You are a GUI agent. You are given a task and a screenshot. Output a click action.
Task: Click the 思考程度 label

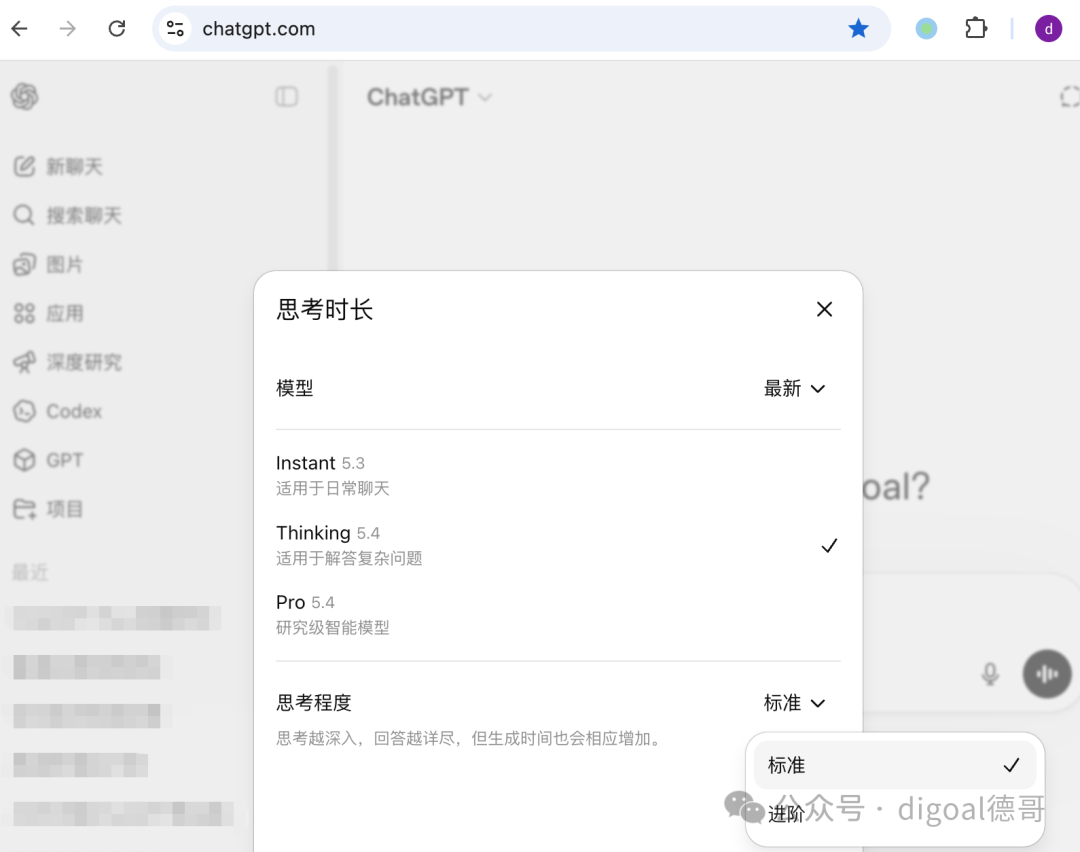pyautogui.click(x=314, y=703)
